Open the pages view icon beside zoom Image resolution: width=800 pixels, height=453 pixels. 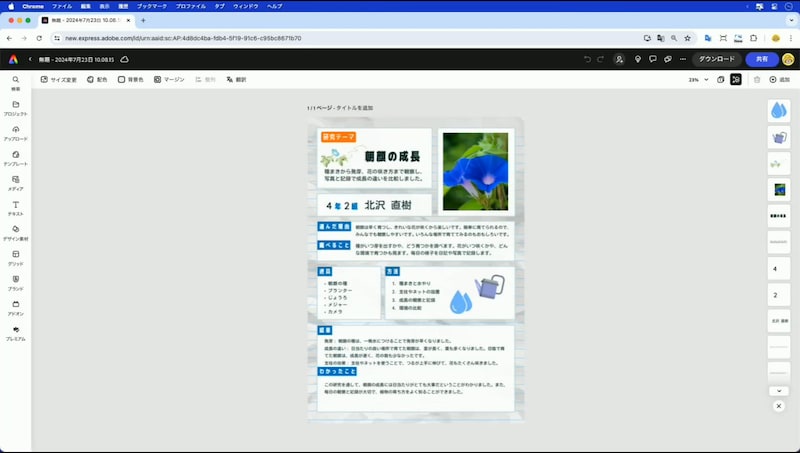click(x=720, y=80)
